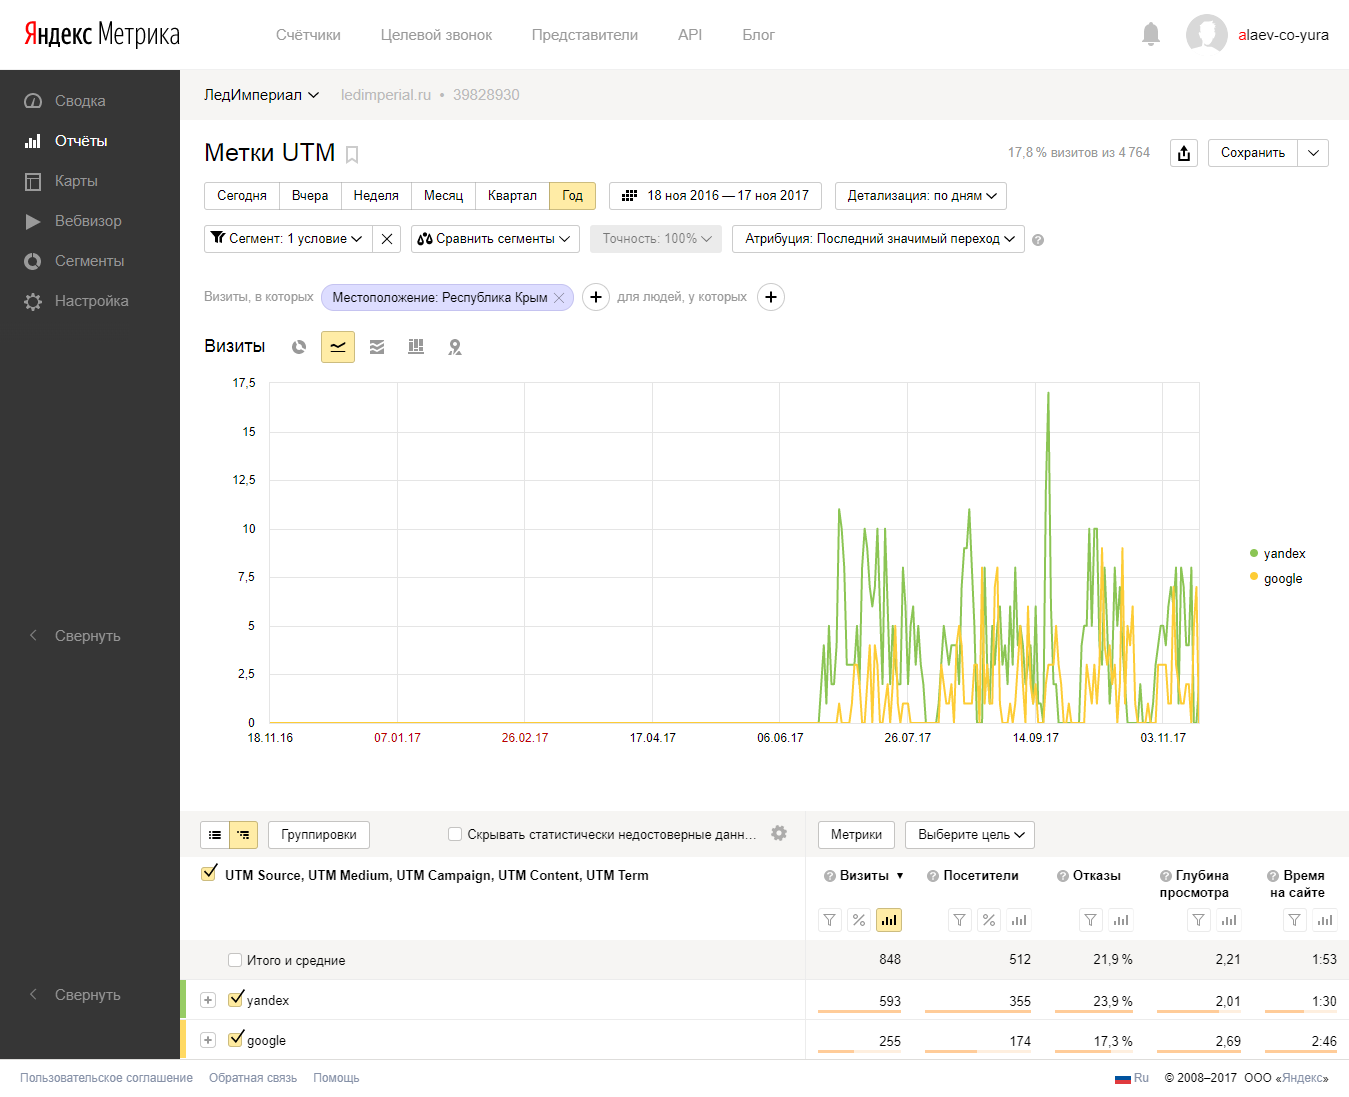This screenshot has height=1097, width=1349.
Task: Open the Выберите цель dropdown
Action: pos(970,835)
